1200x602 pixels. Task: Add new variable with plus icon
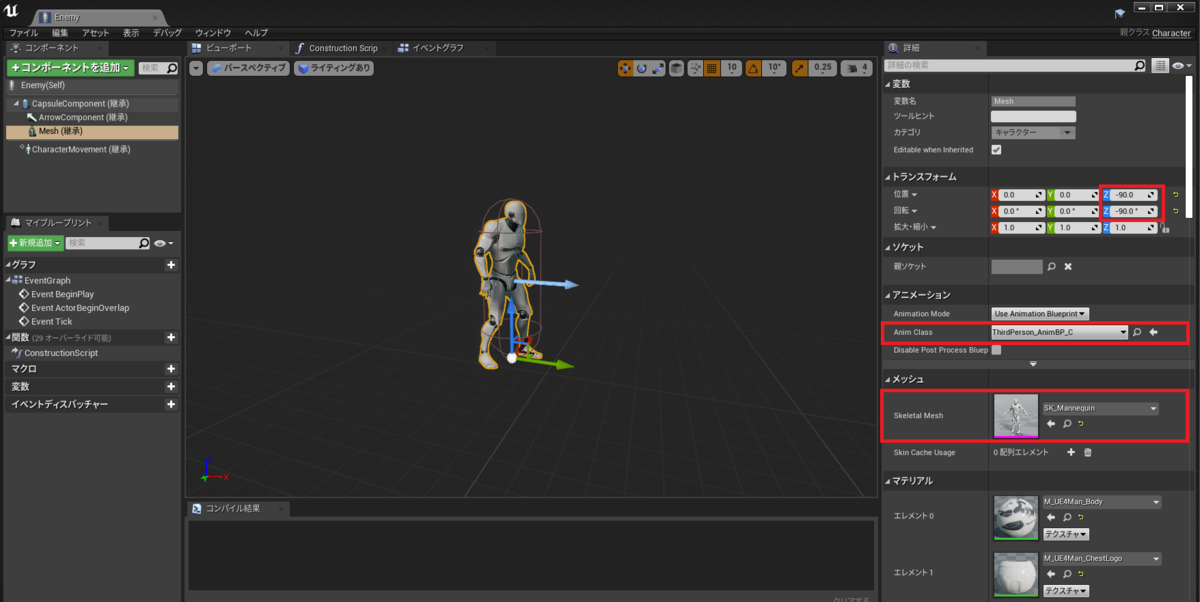pyautogui.click(x=171, y=386)
